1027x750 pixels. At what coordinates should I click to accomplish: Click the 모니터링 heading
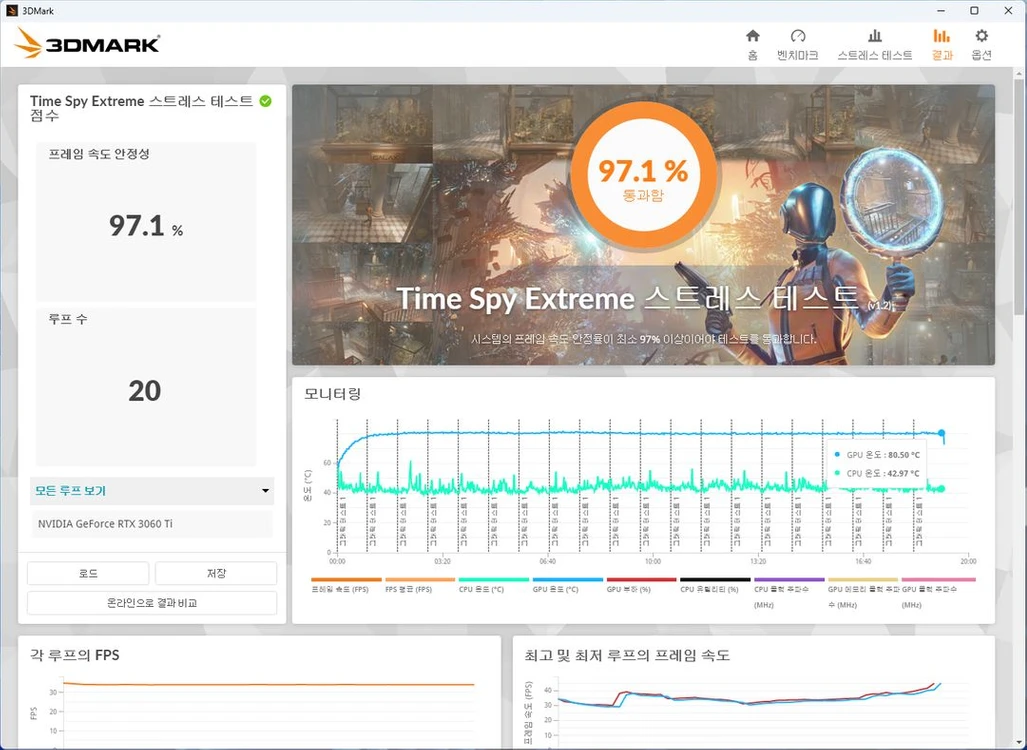coord(333,394)
